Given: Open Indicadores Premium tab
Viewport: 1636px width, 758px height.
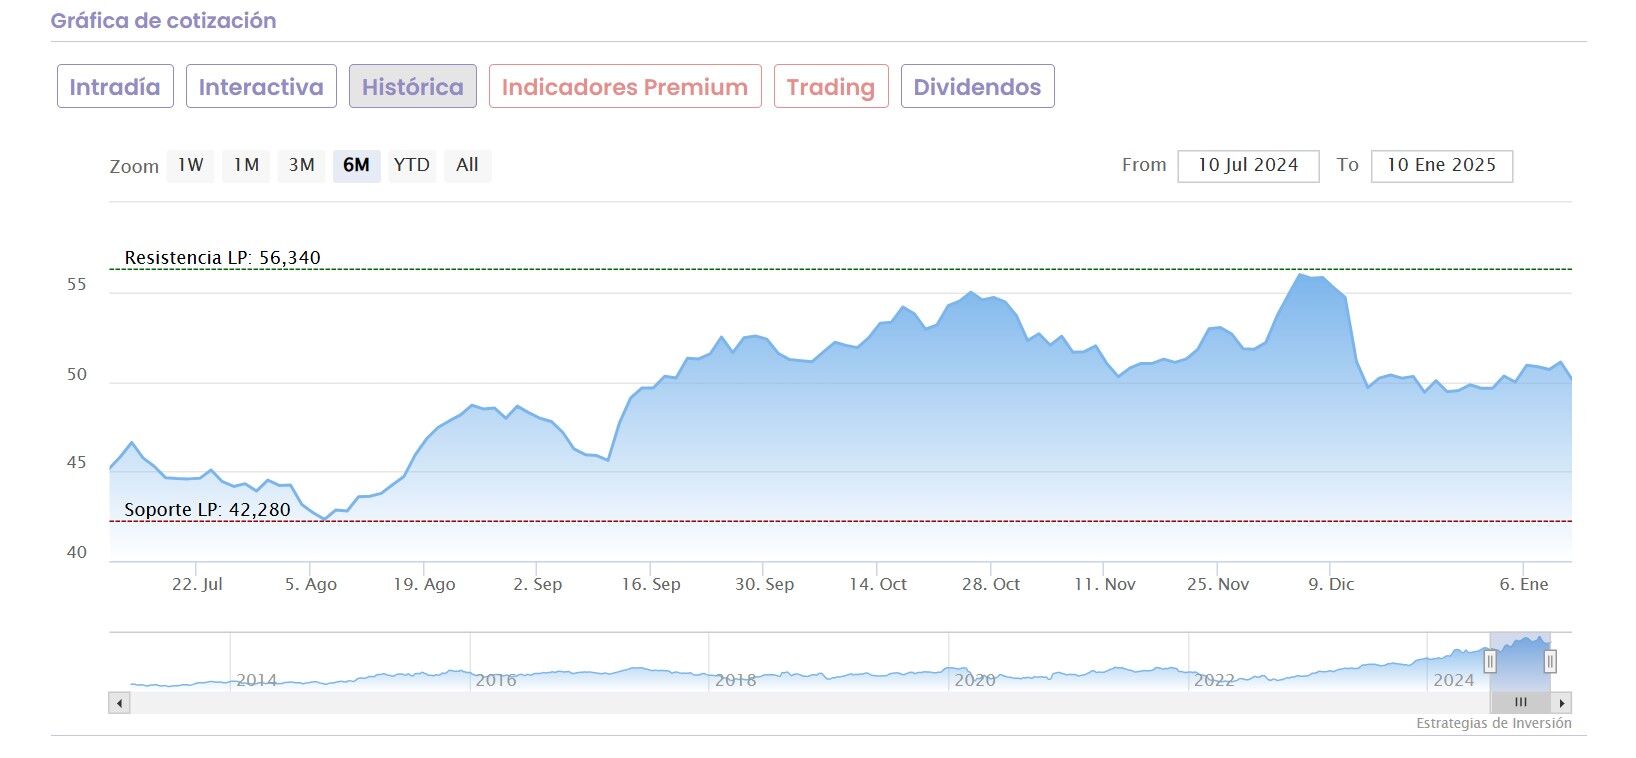Looking at the screenshot, I should (x=625, y=87).
